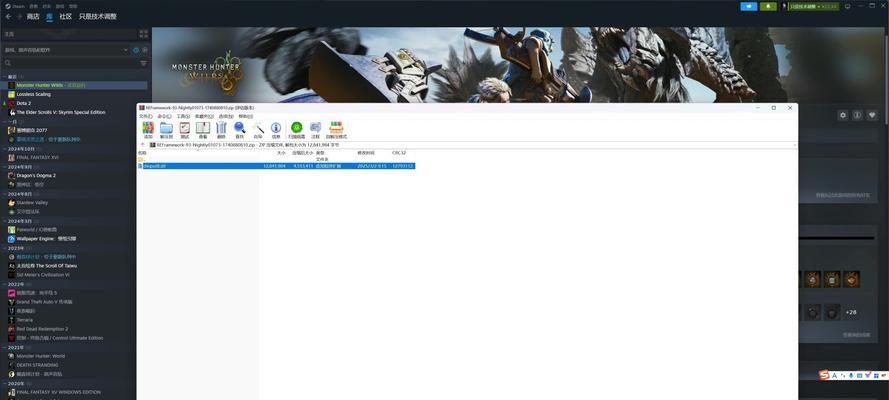Toggle the blue recent-activity sort icon in library filter
Screen dimensions: 889x400
pyautogui.click(x=136, y=50)
